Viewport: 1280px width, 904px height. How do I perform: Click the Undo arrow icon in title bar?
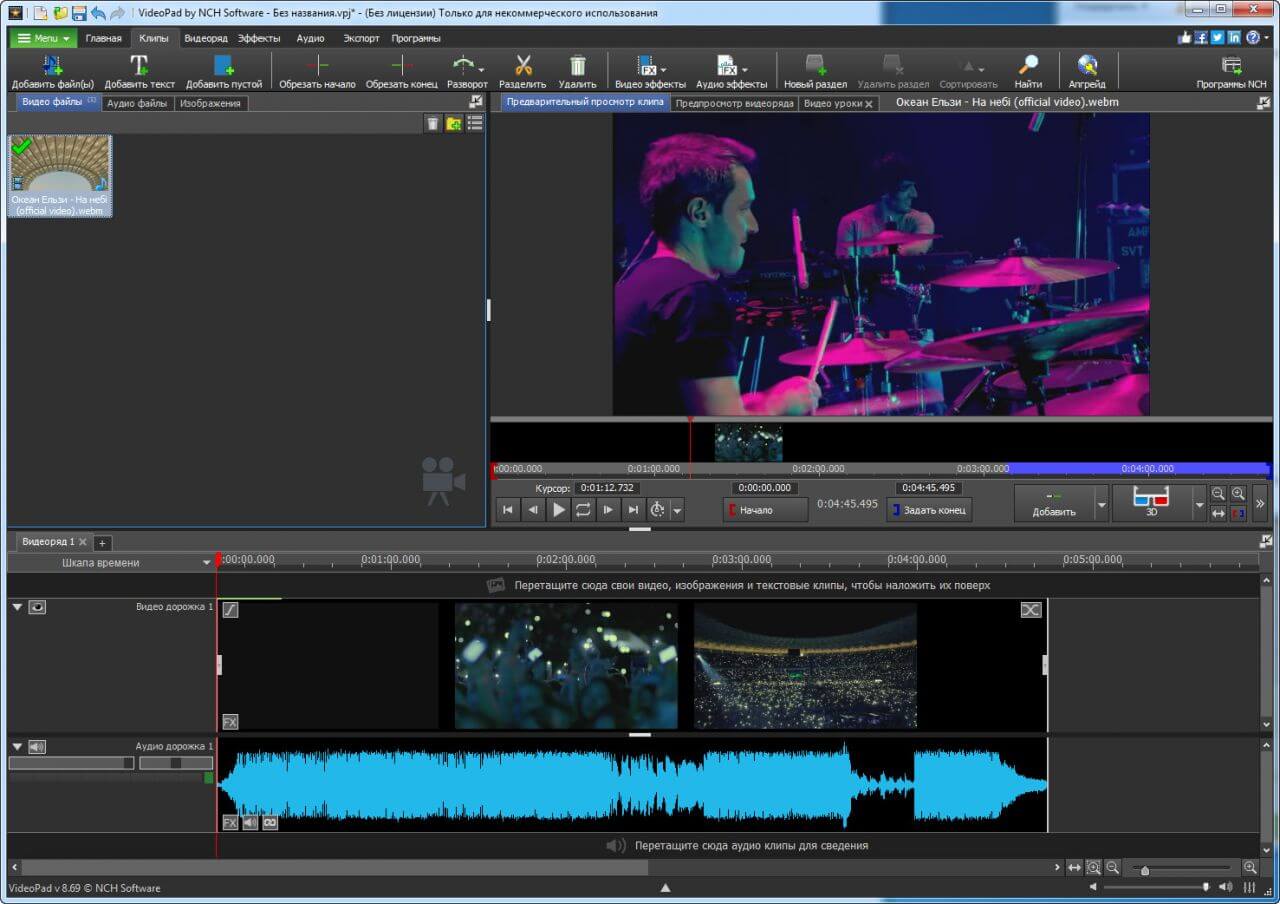click(x=98, y=13)
